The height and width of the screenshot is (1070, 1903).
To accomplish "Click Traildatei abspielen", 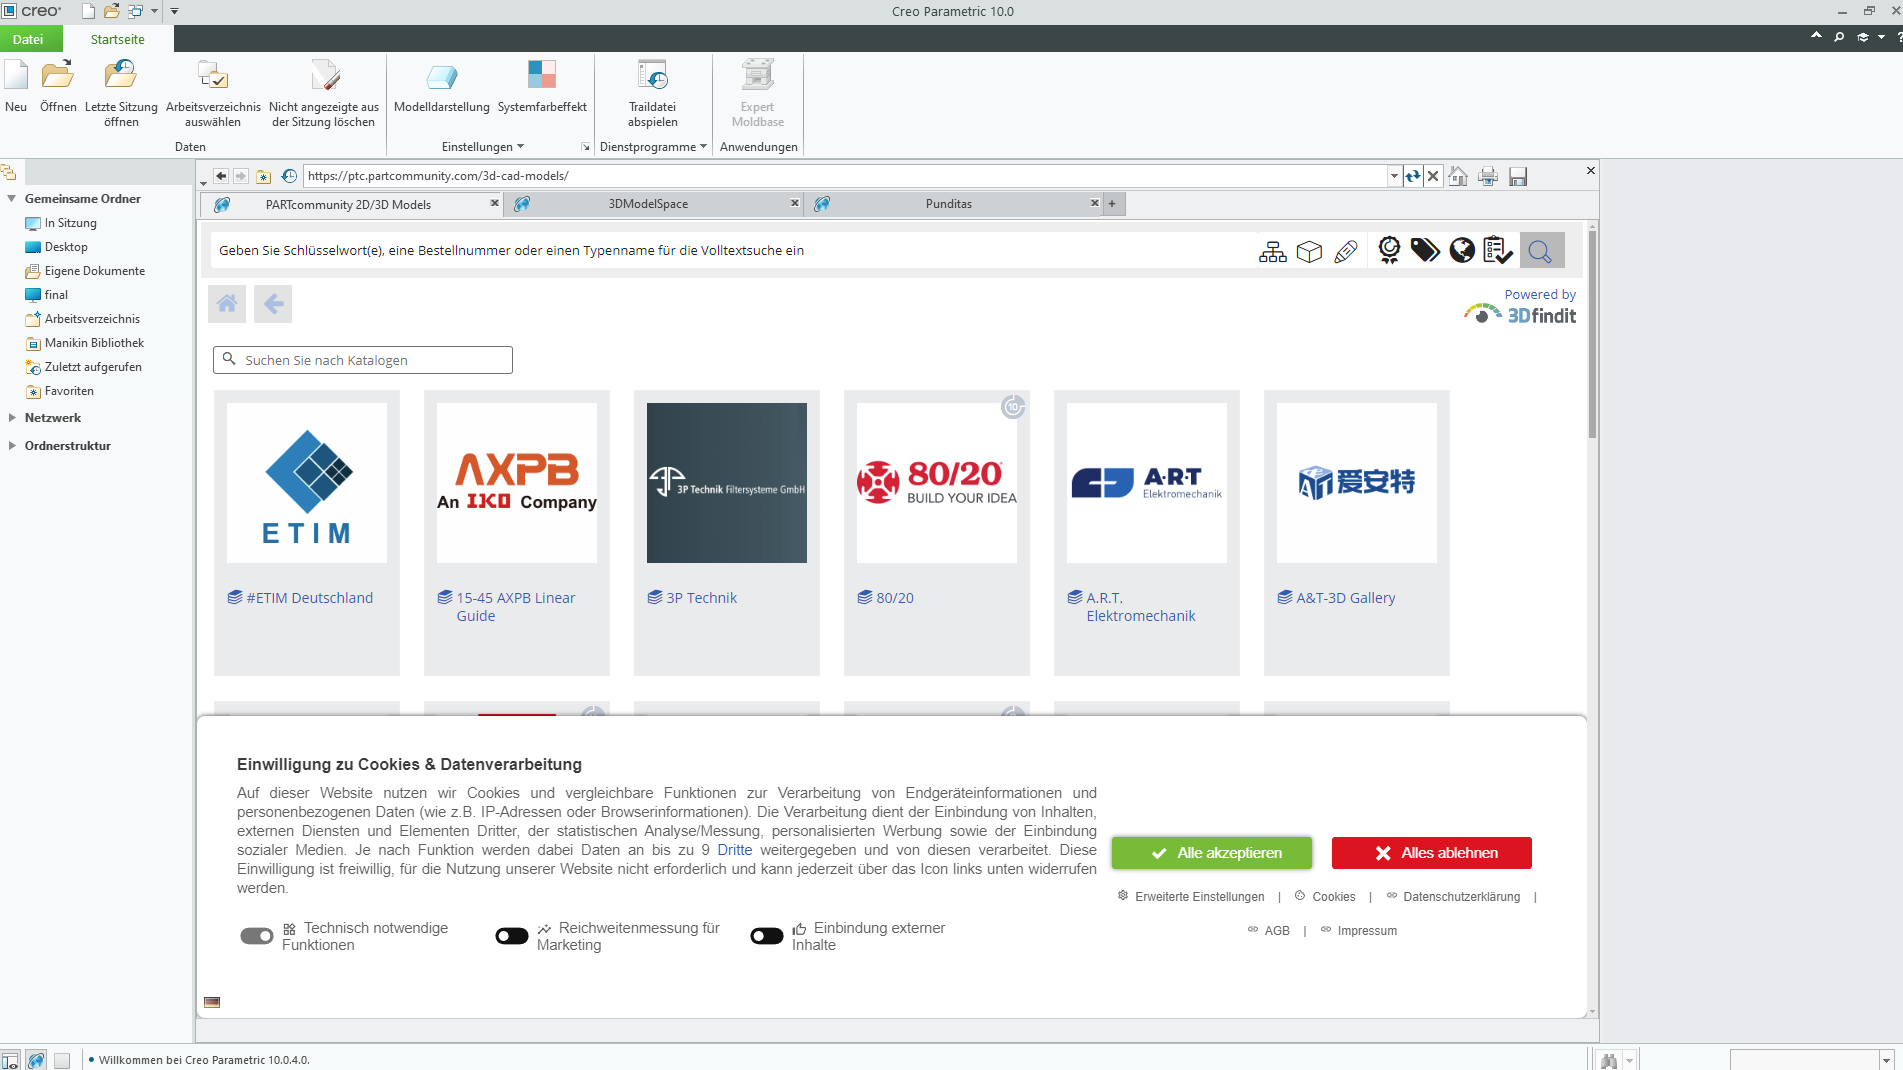I will pos(652,93).
